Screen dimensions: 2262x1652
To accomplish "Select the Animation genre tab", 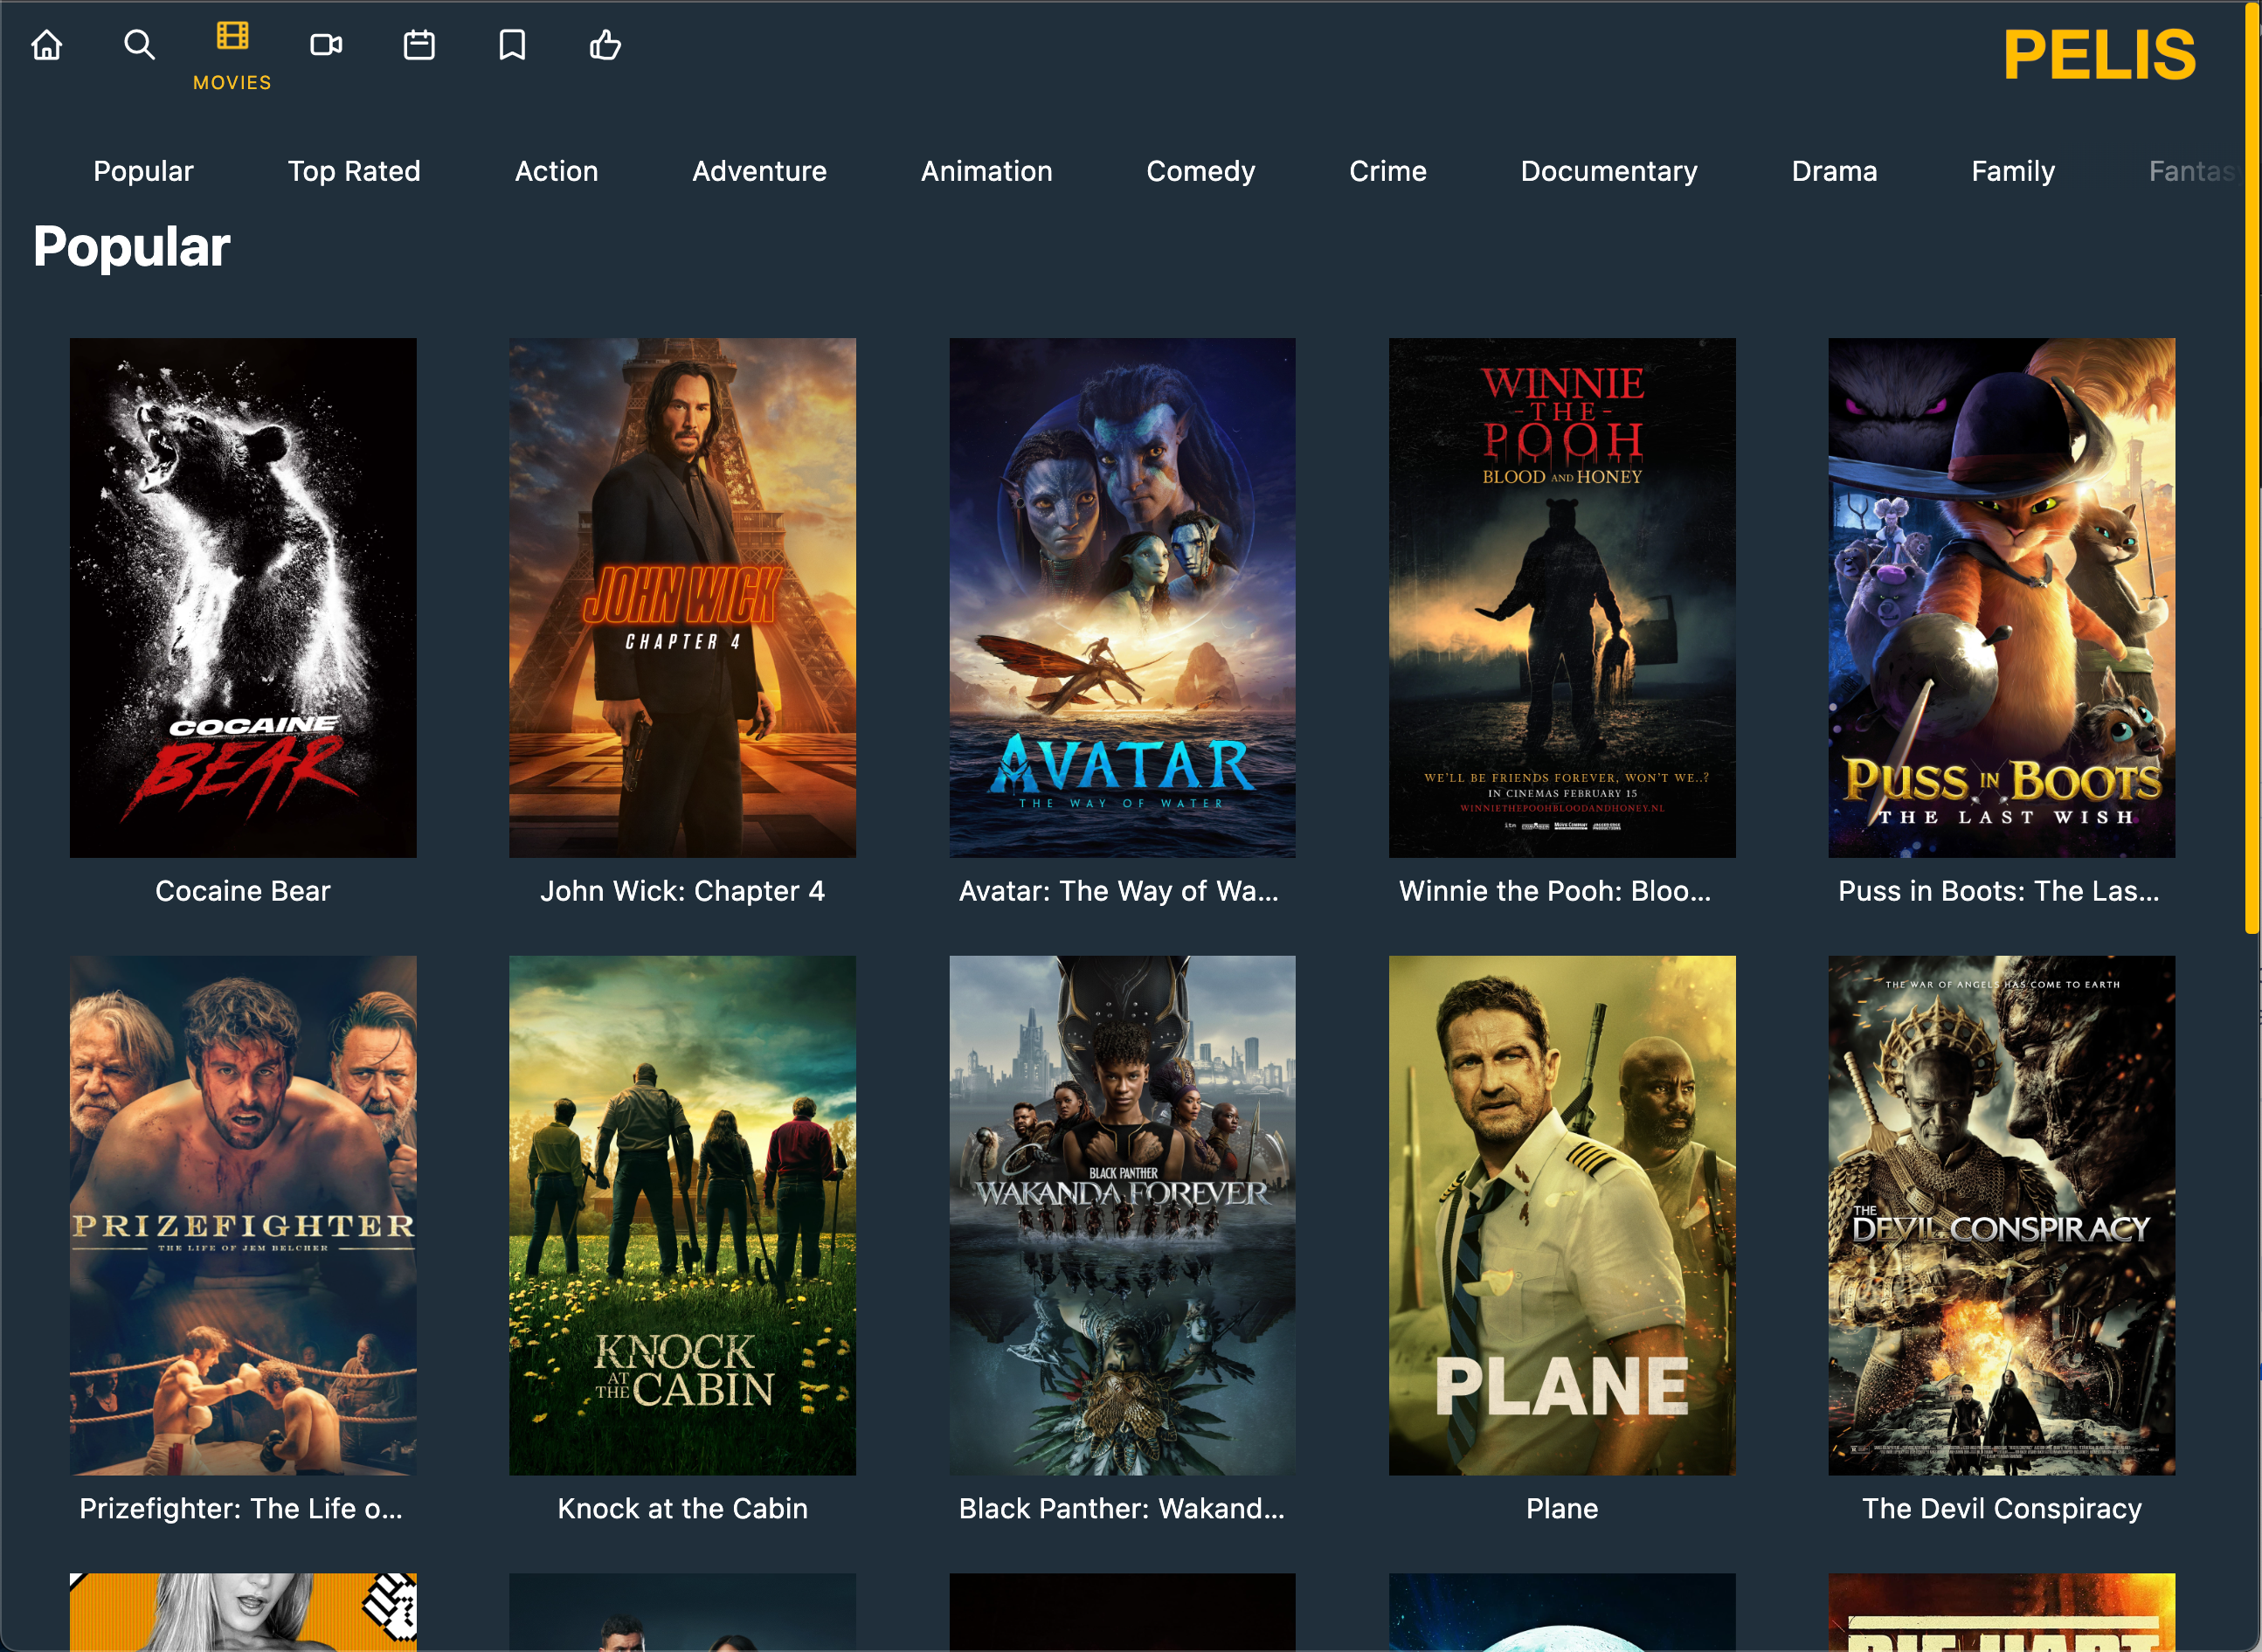I will [986, 171].
